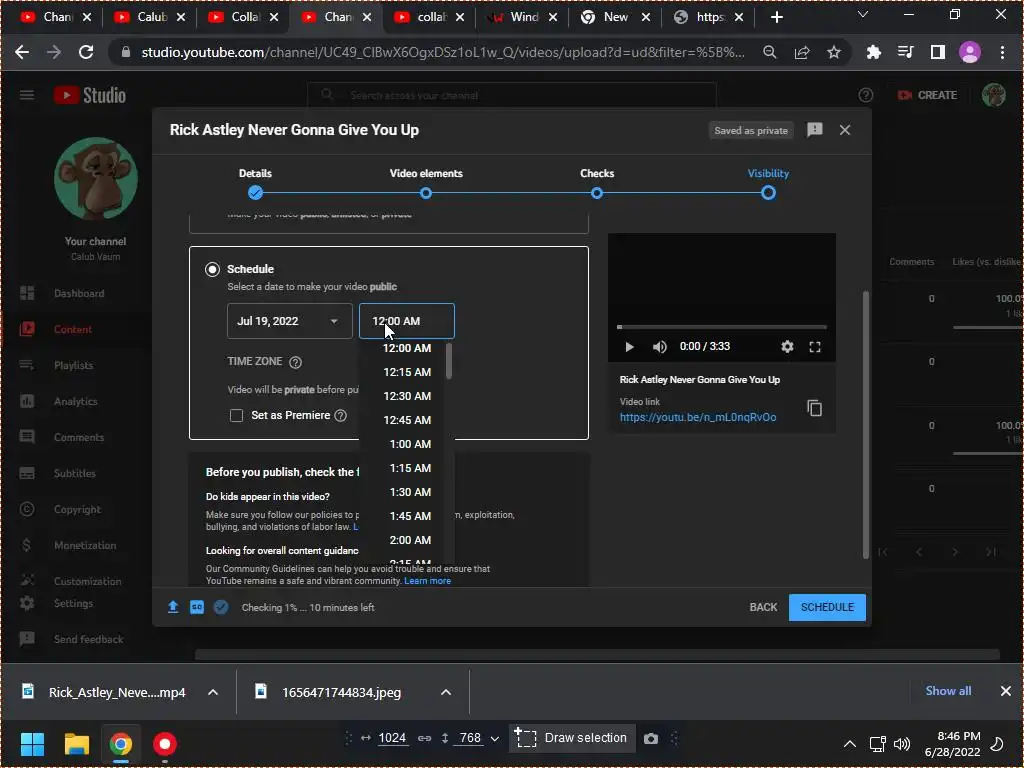Click the time dropdown list scrollbar
Image resolution: width=1024 pixels, height=768 pixels.
click(x=449, y=361)
